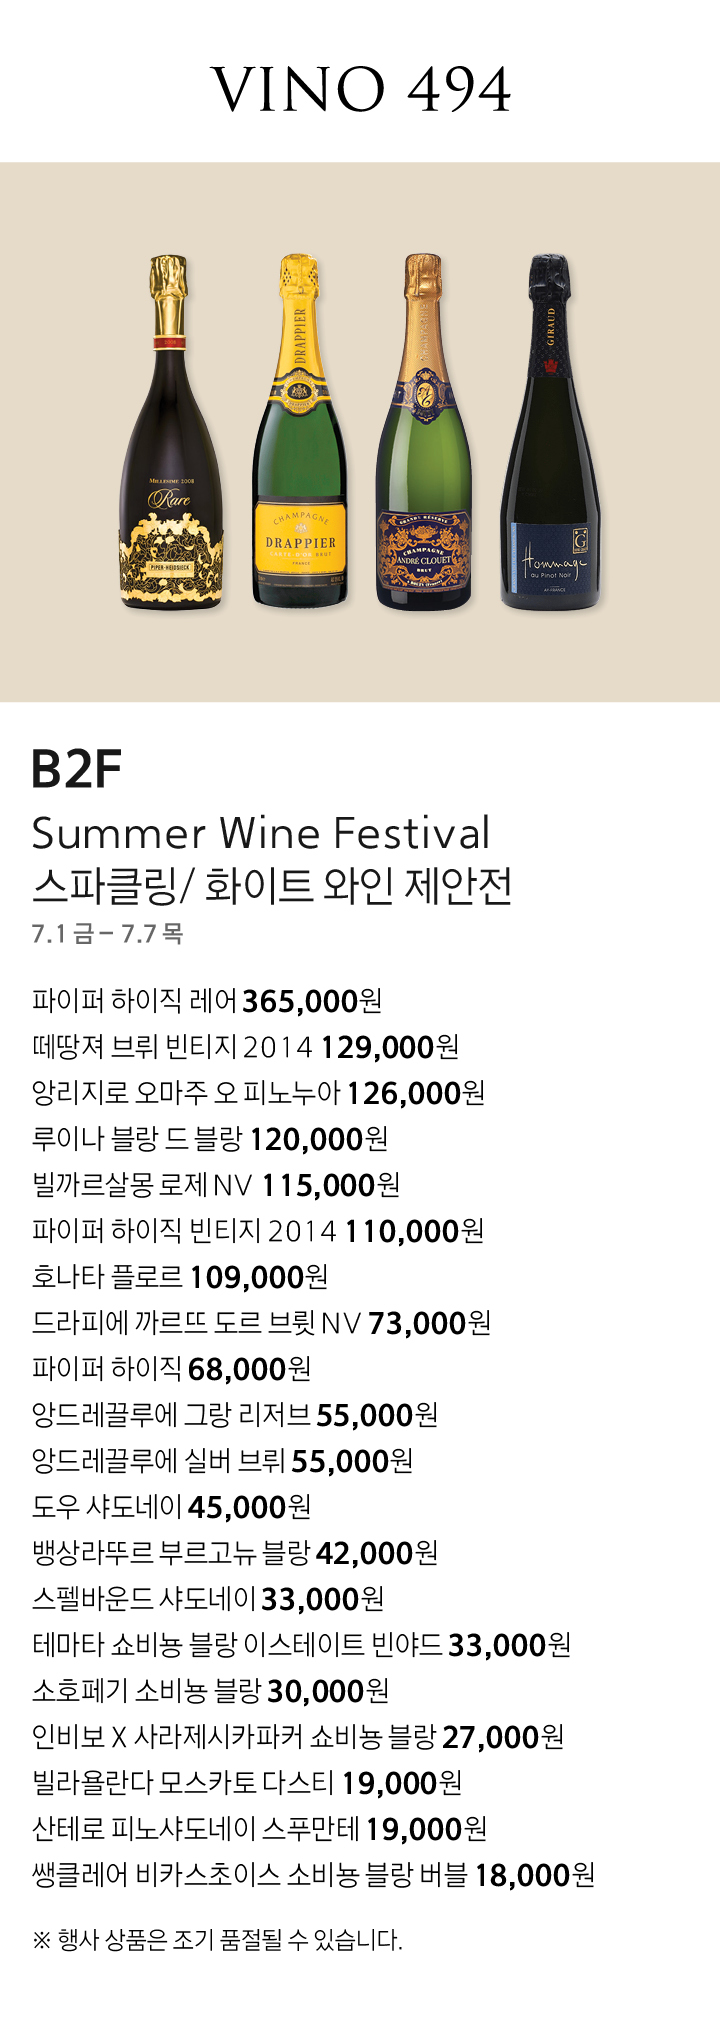Select 도우 샤도네이 45,000원 item
This screenshot has width=720, height=2027.
171,1507
